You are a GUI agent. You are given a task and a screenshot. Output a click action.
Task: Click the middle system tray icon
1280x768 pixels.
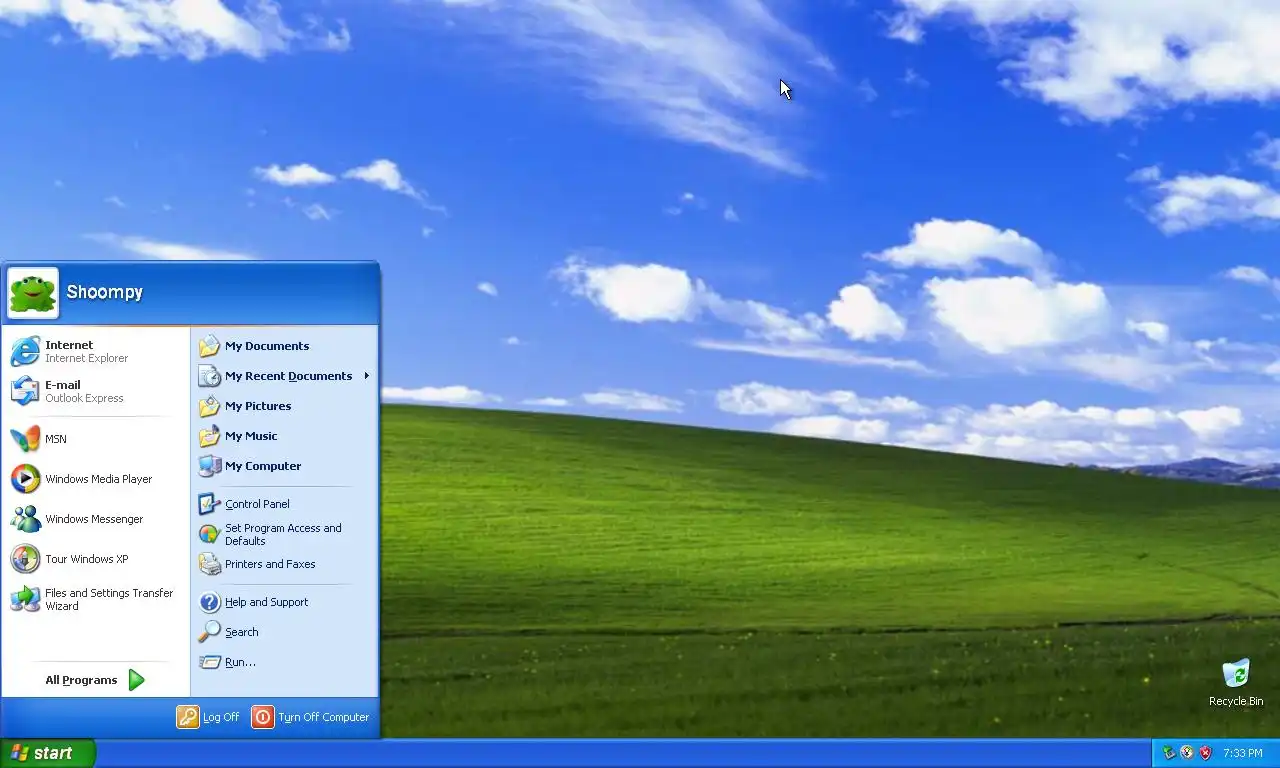pos(1187,753)
